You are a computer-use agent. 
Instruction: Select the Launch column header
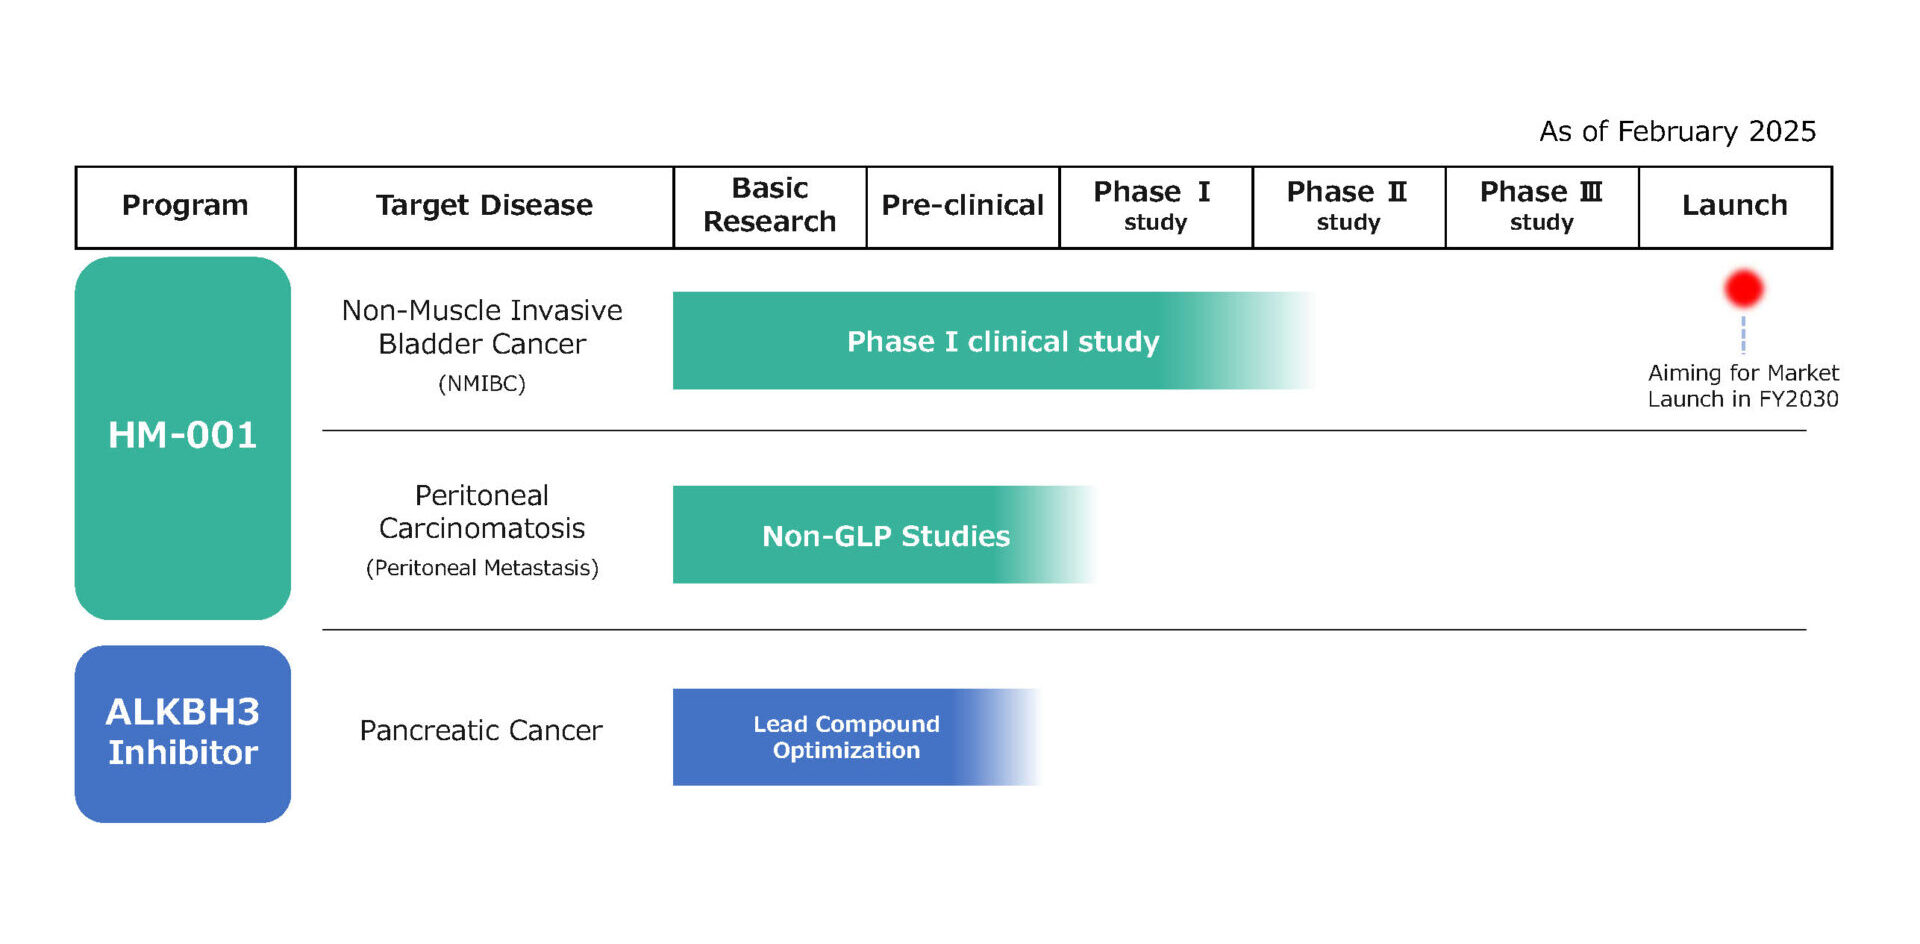tap(1734, 206)
